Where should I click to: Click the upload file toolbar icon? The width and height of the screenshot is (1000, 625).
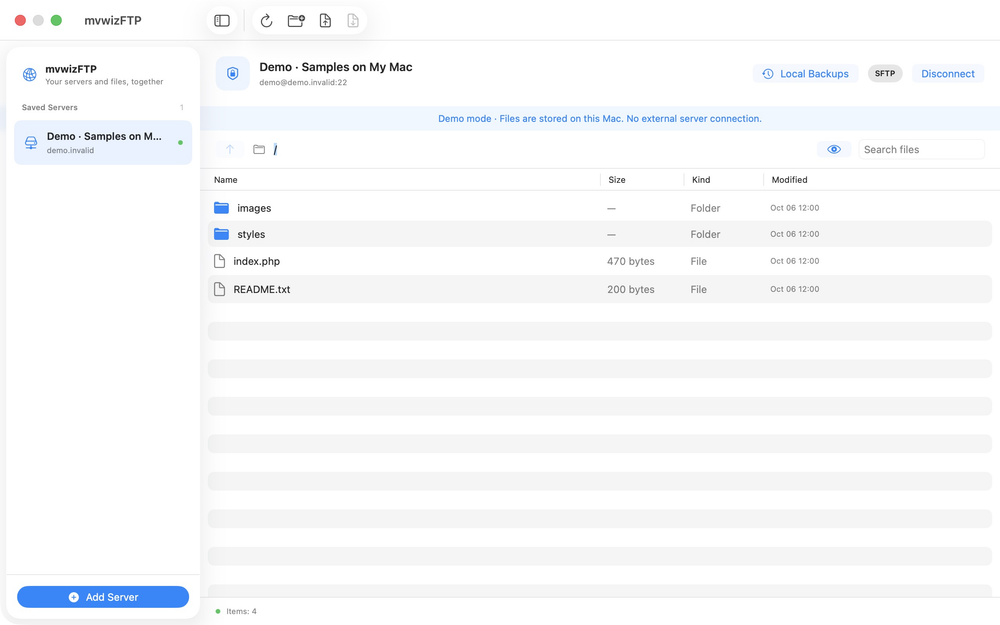[x=325, y=20]
